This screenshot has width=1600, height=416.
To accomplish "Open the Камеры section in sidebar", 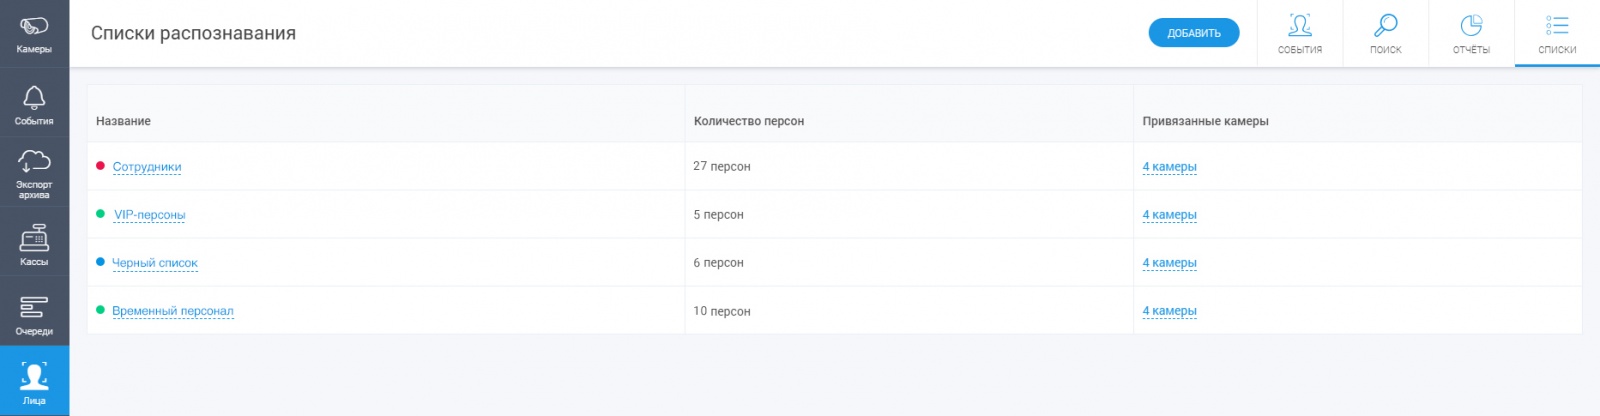I will (34, 33).
